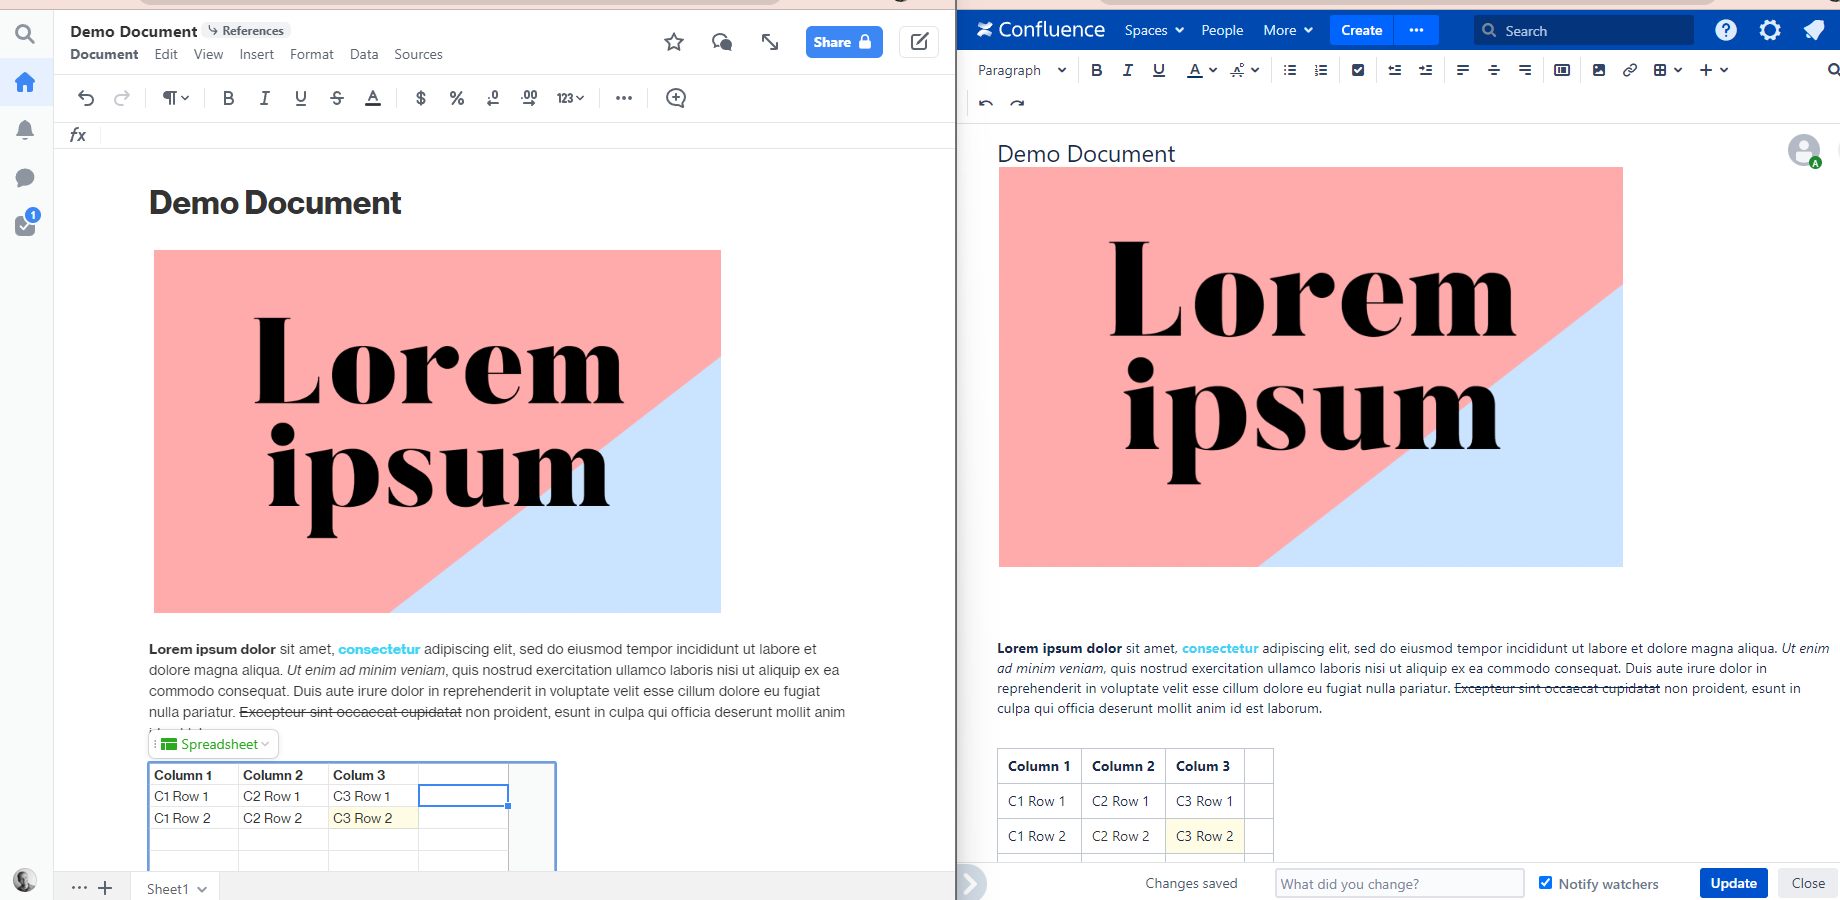Open notifications bell in left sidebar

(25, 130)
